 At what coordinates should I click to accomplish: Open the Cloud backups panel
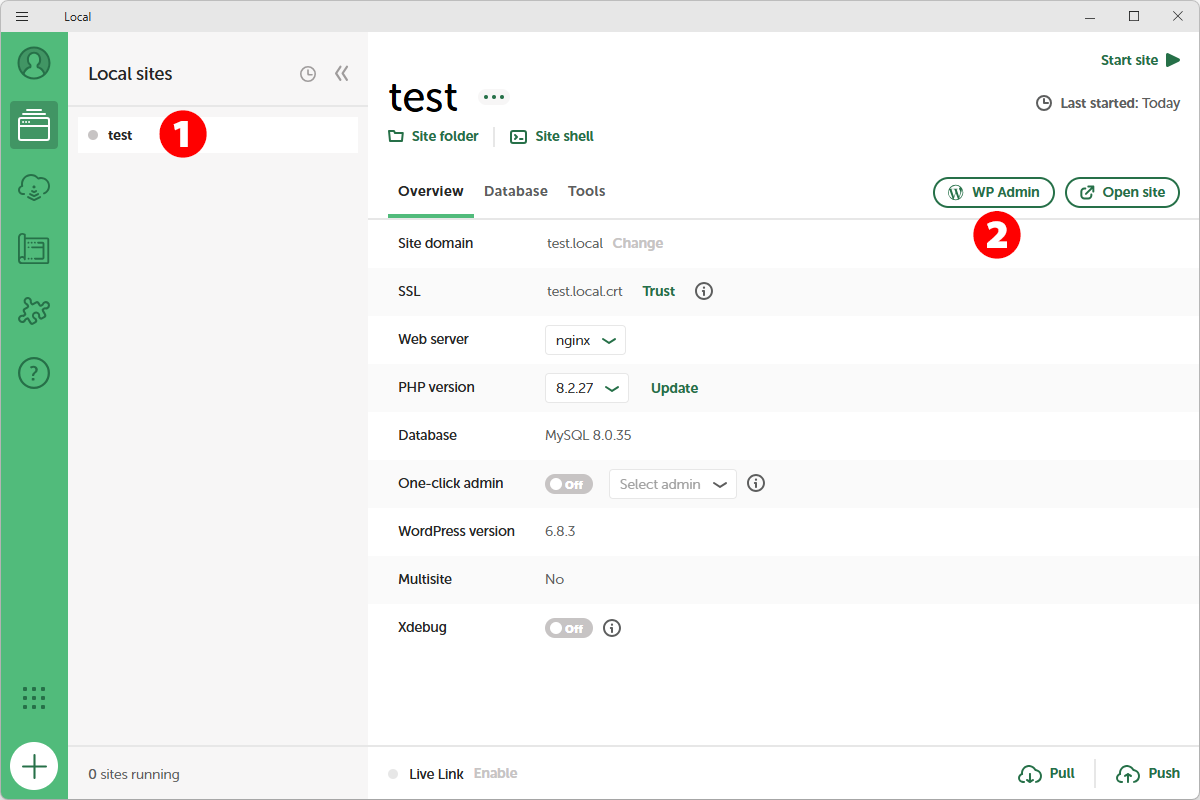tap(34, 187)
